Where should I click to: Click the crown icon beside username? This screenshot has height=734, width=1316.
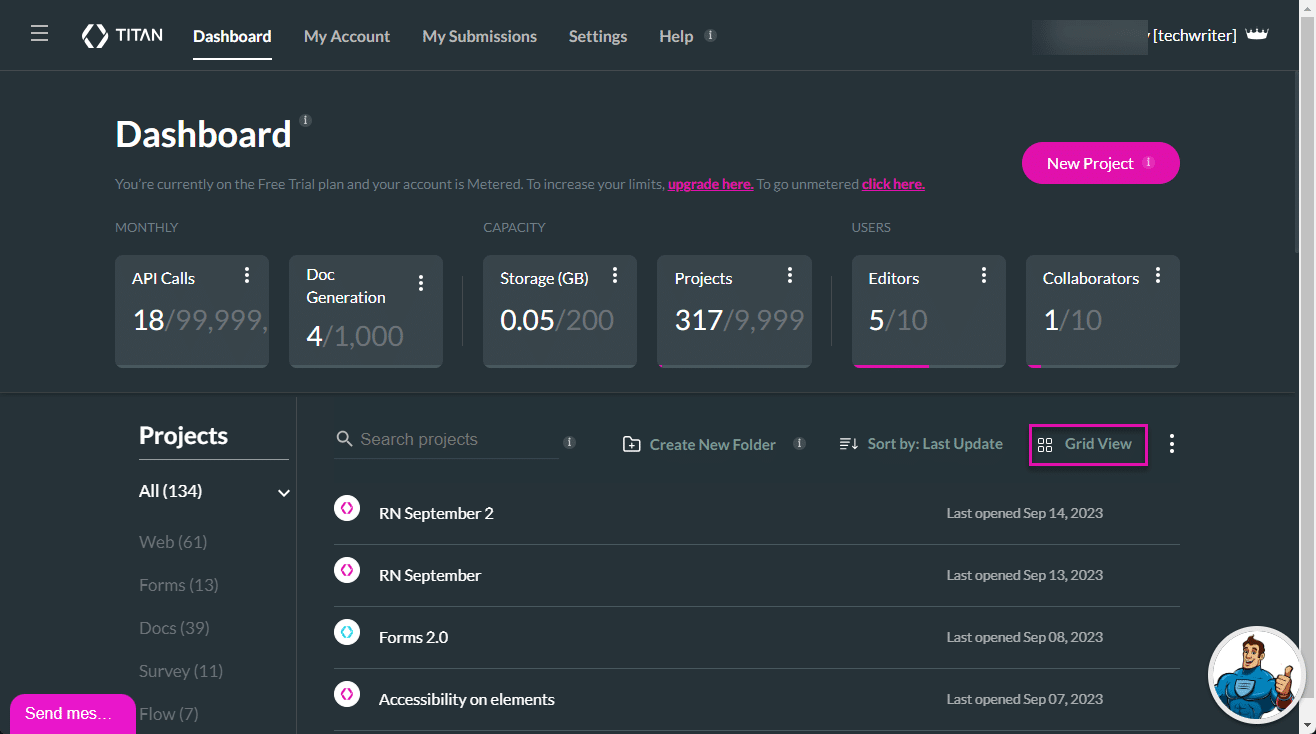[x=1257, y=35]
